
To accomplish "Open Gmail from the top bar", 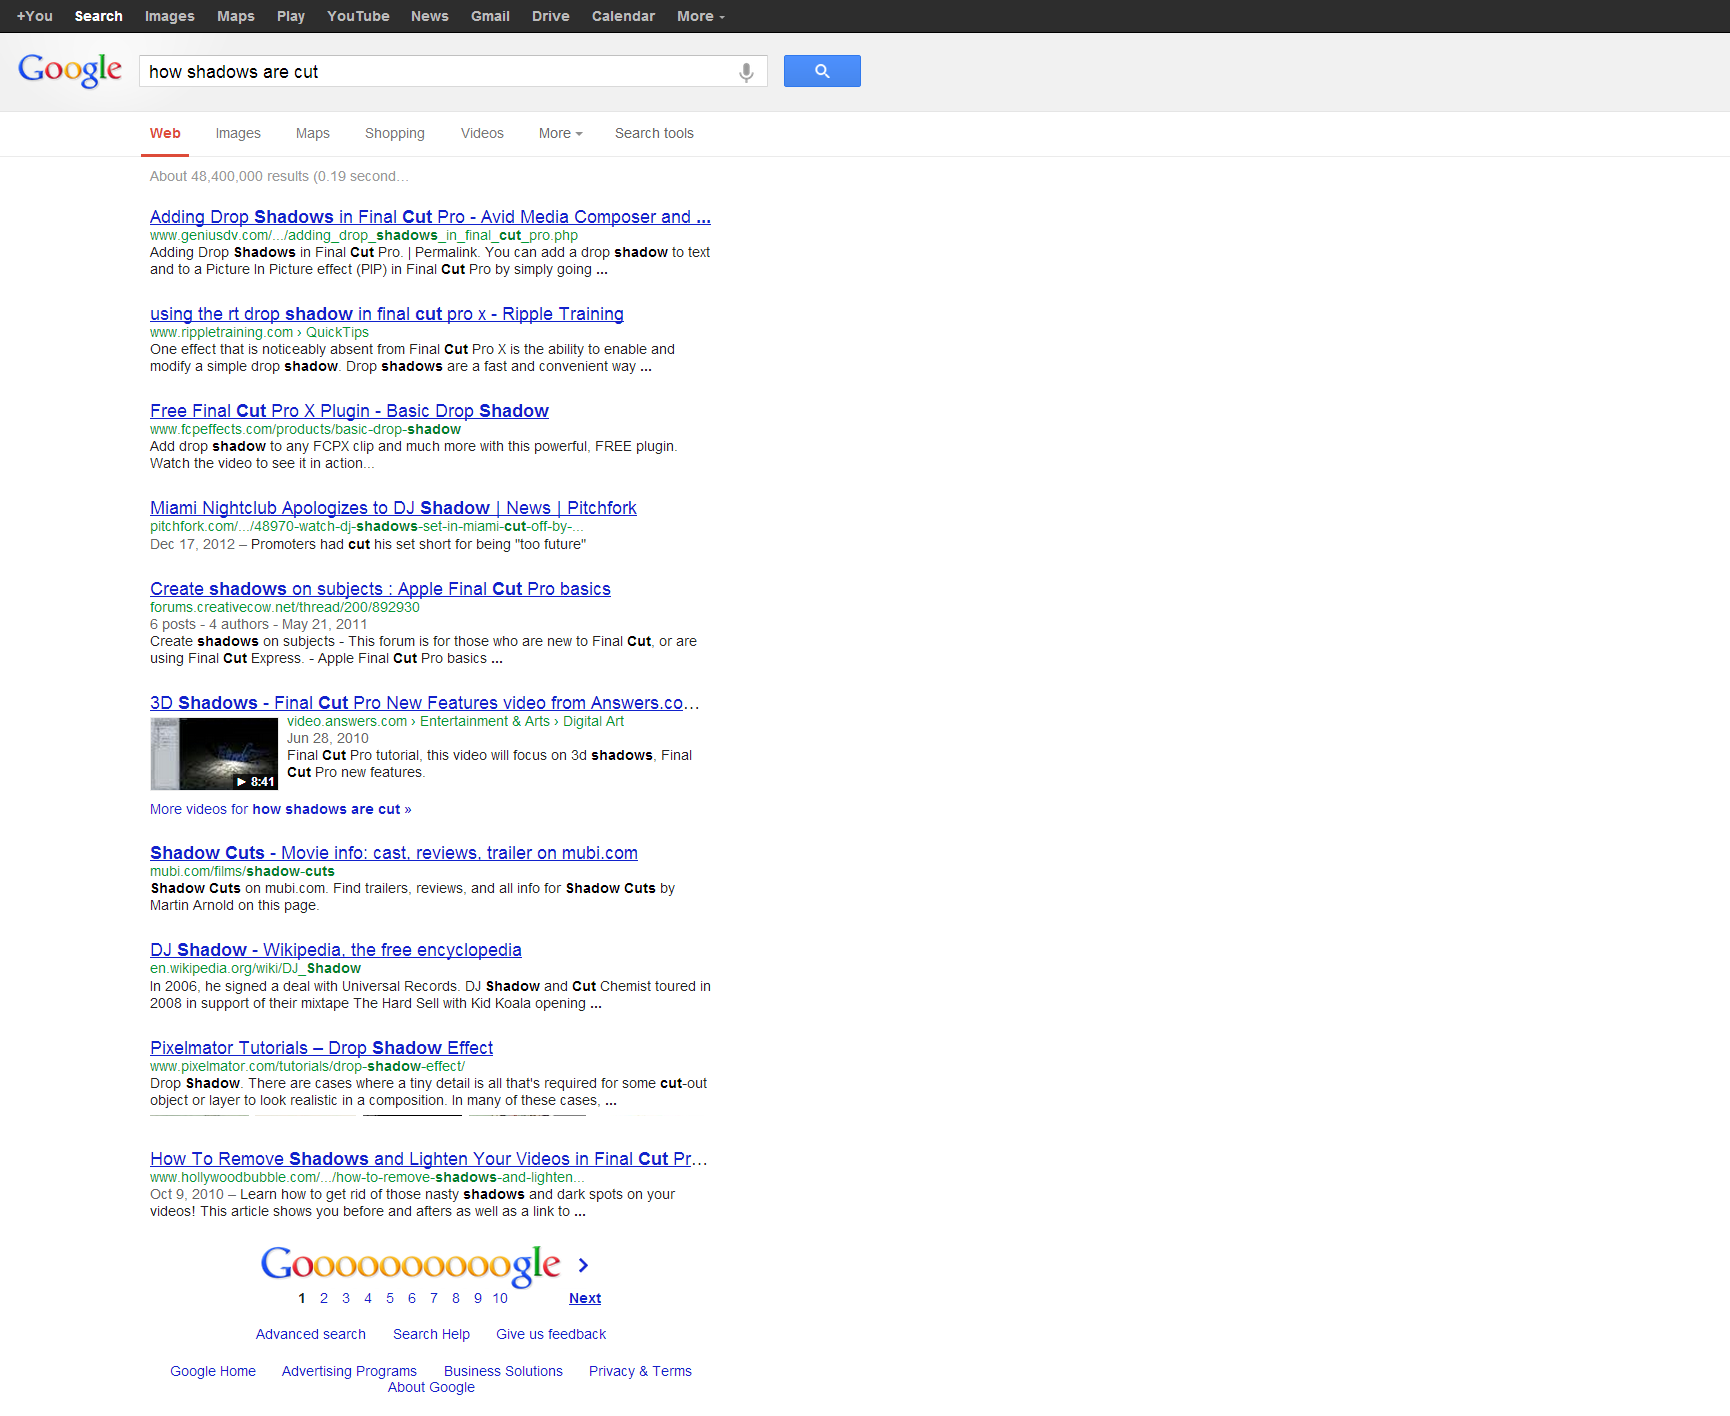I will (x=490, y=16).
